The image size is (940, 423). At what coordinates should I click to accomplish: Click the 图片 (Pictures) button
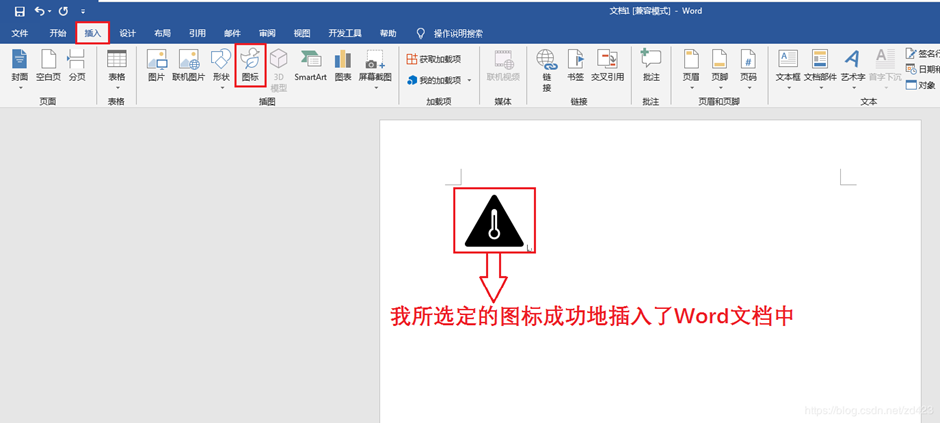156,65
